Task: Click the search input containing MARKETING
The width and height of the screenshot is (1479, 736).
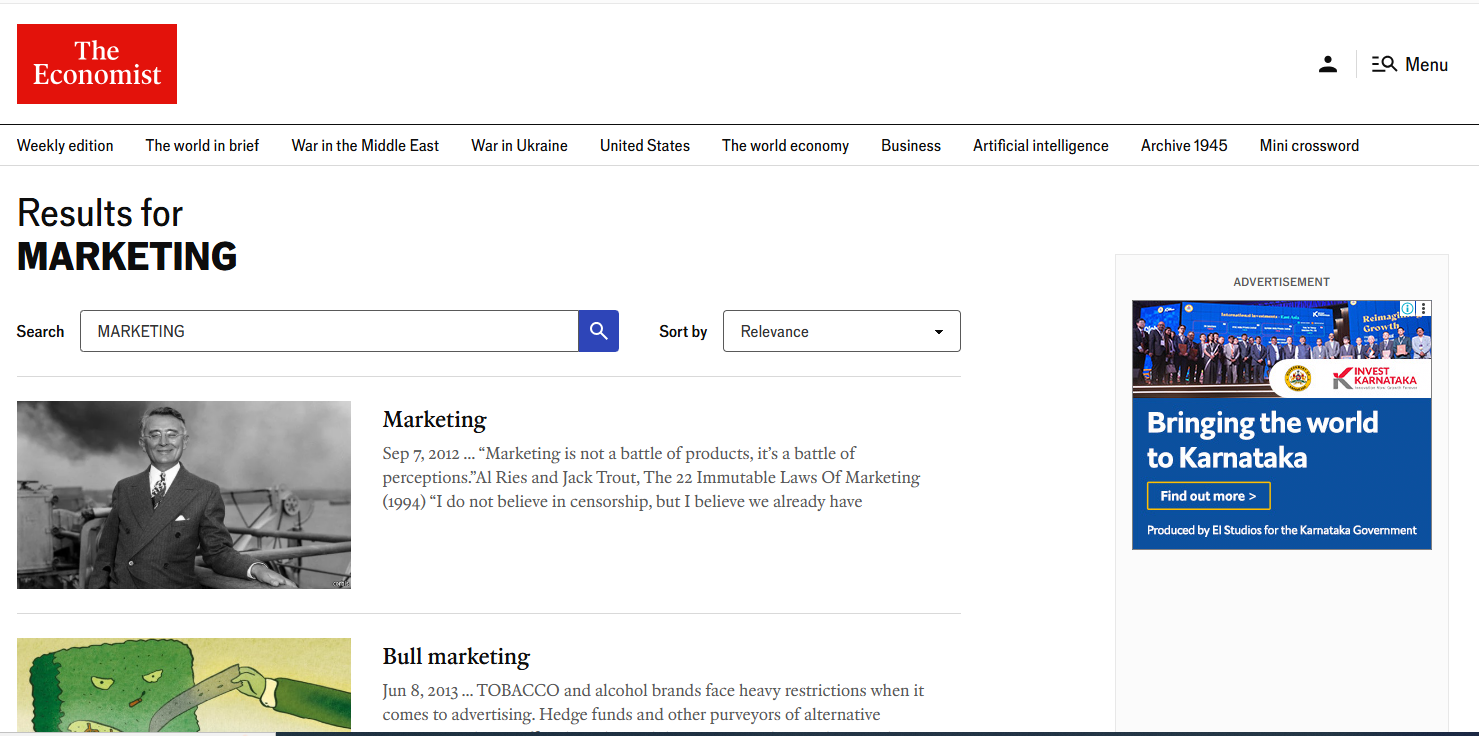Action: click(x=329, y=331)
